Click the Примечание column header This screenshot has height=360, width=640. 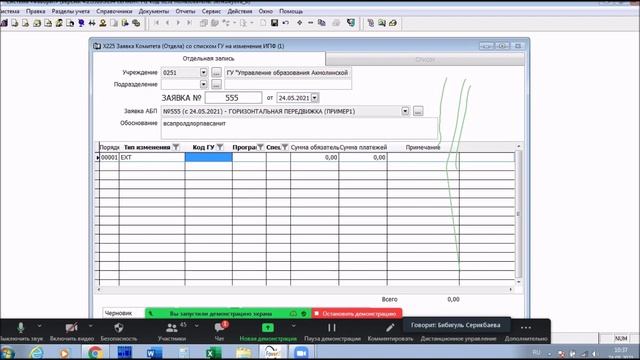(423, 147)
